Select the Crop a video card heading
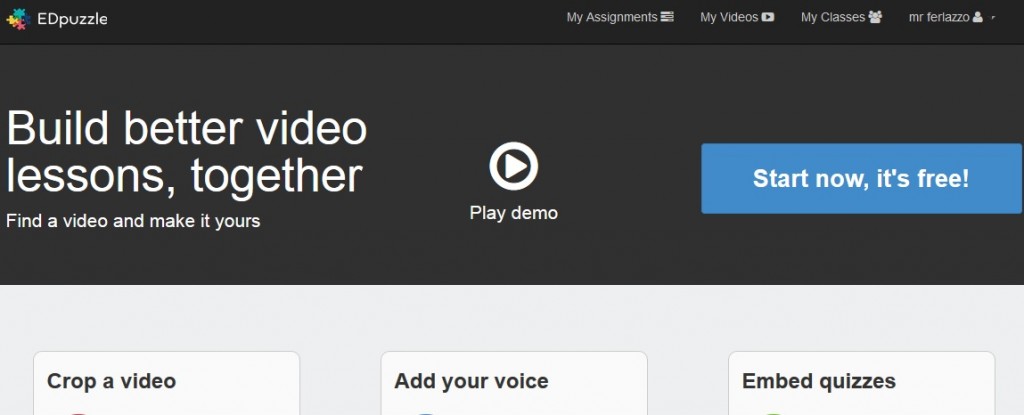The height and width of the screenshot is (415, 1024). pyautogui.click(x=112, y=381)
